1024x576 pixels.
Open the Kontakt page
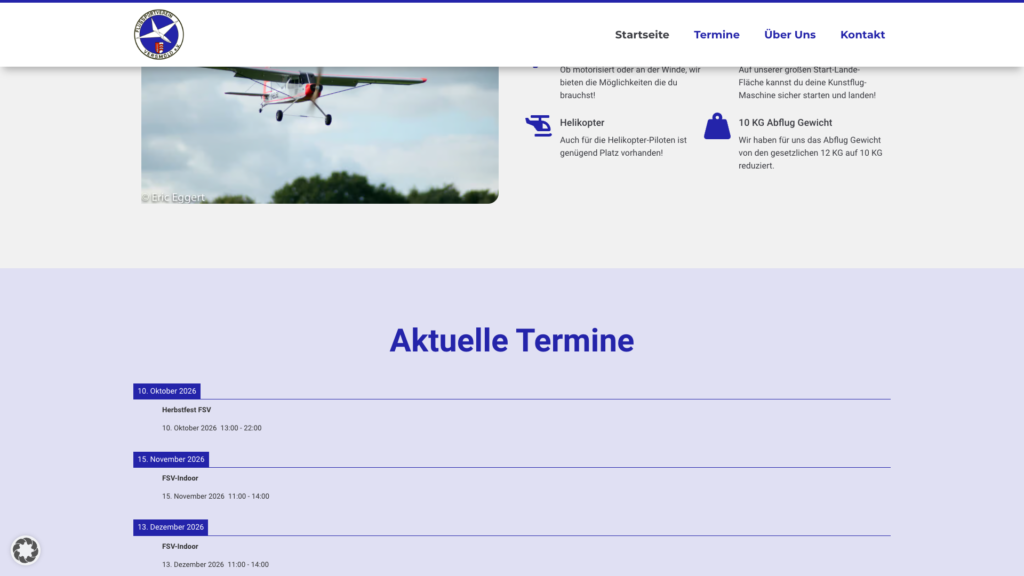click(862, 35)
